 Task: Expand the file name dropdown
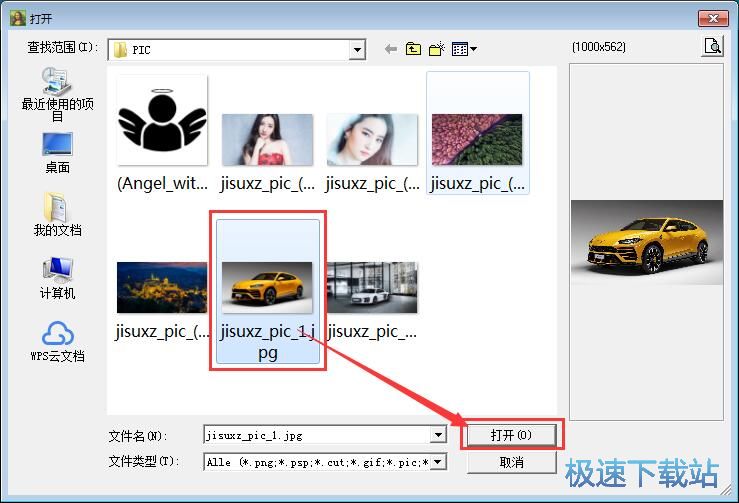(x=438, y=435)
